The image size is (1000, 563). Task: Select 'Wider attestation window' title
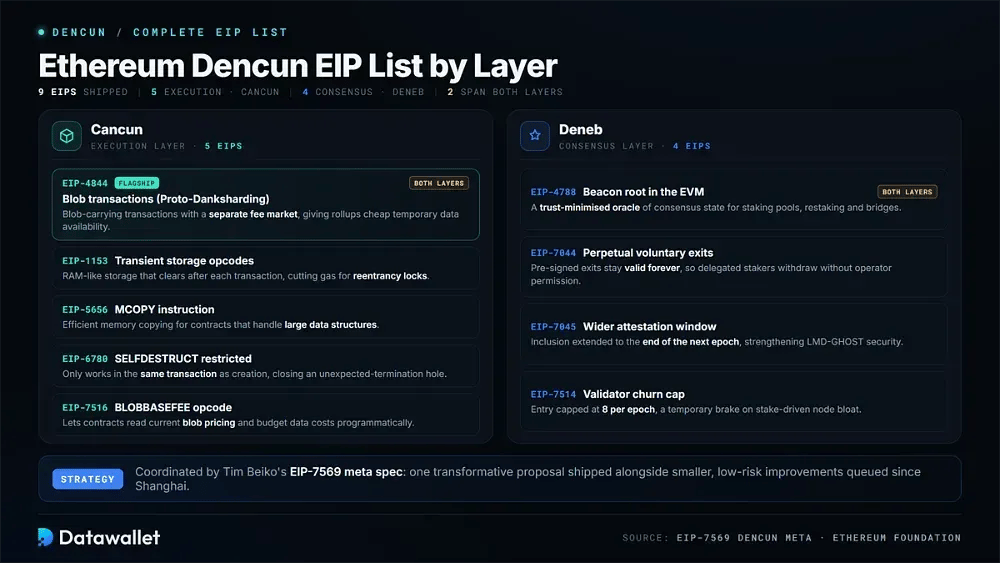[x=649, y=327]
